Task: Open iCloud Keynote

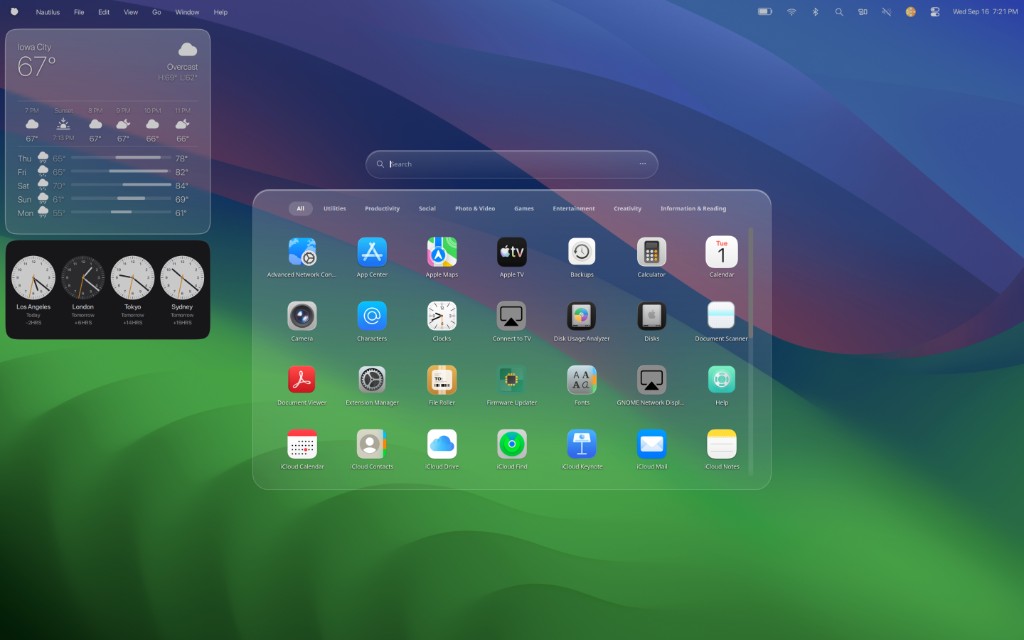Action: pyautogui.click(x=581, y=444)
